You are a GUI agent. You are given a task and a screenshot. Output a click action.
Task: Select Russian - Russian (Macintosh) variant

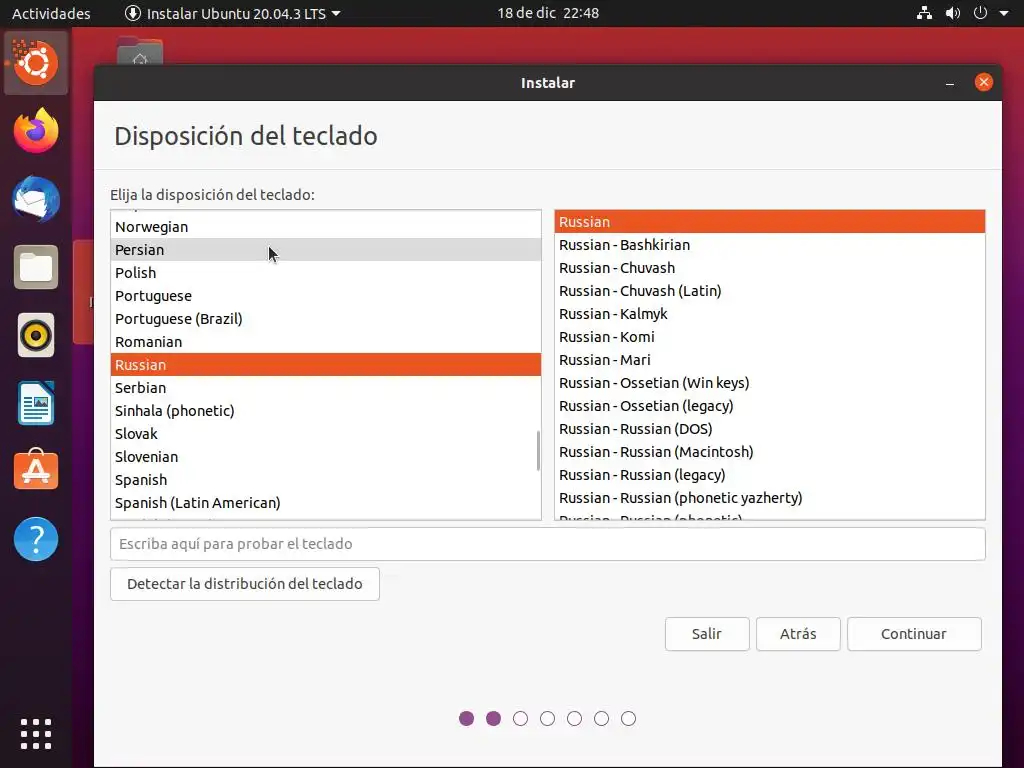770,452
